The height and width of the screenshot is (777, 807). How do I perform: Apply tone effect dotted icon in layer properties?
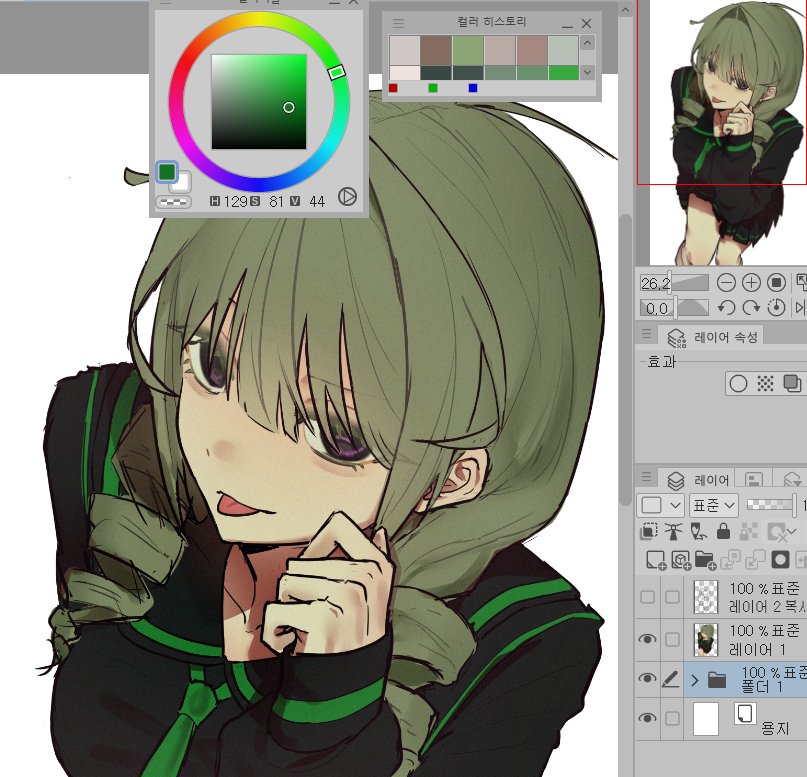pyautogui.click(x=765, y=383)
